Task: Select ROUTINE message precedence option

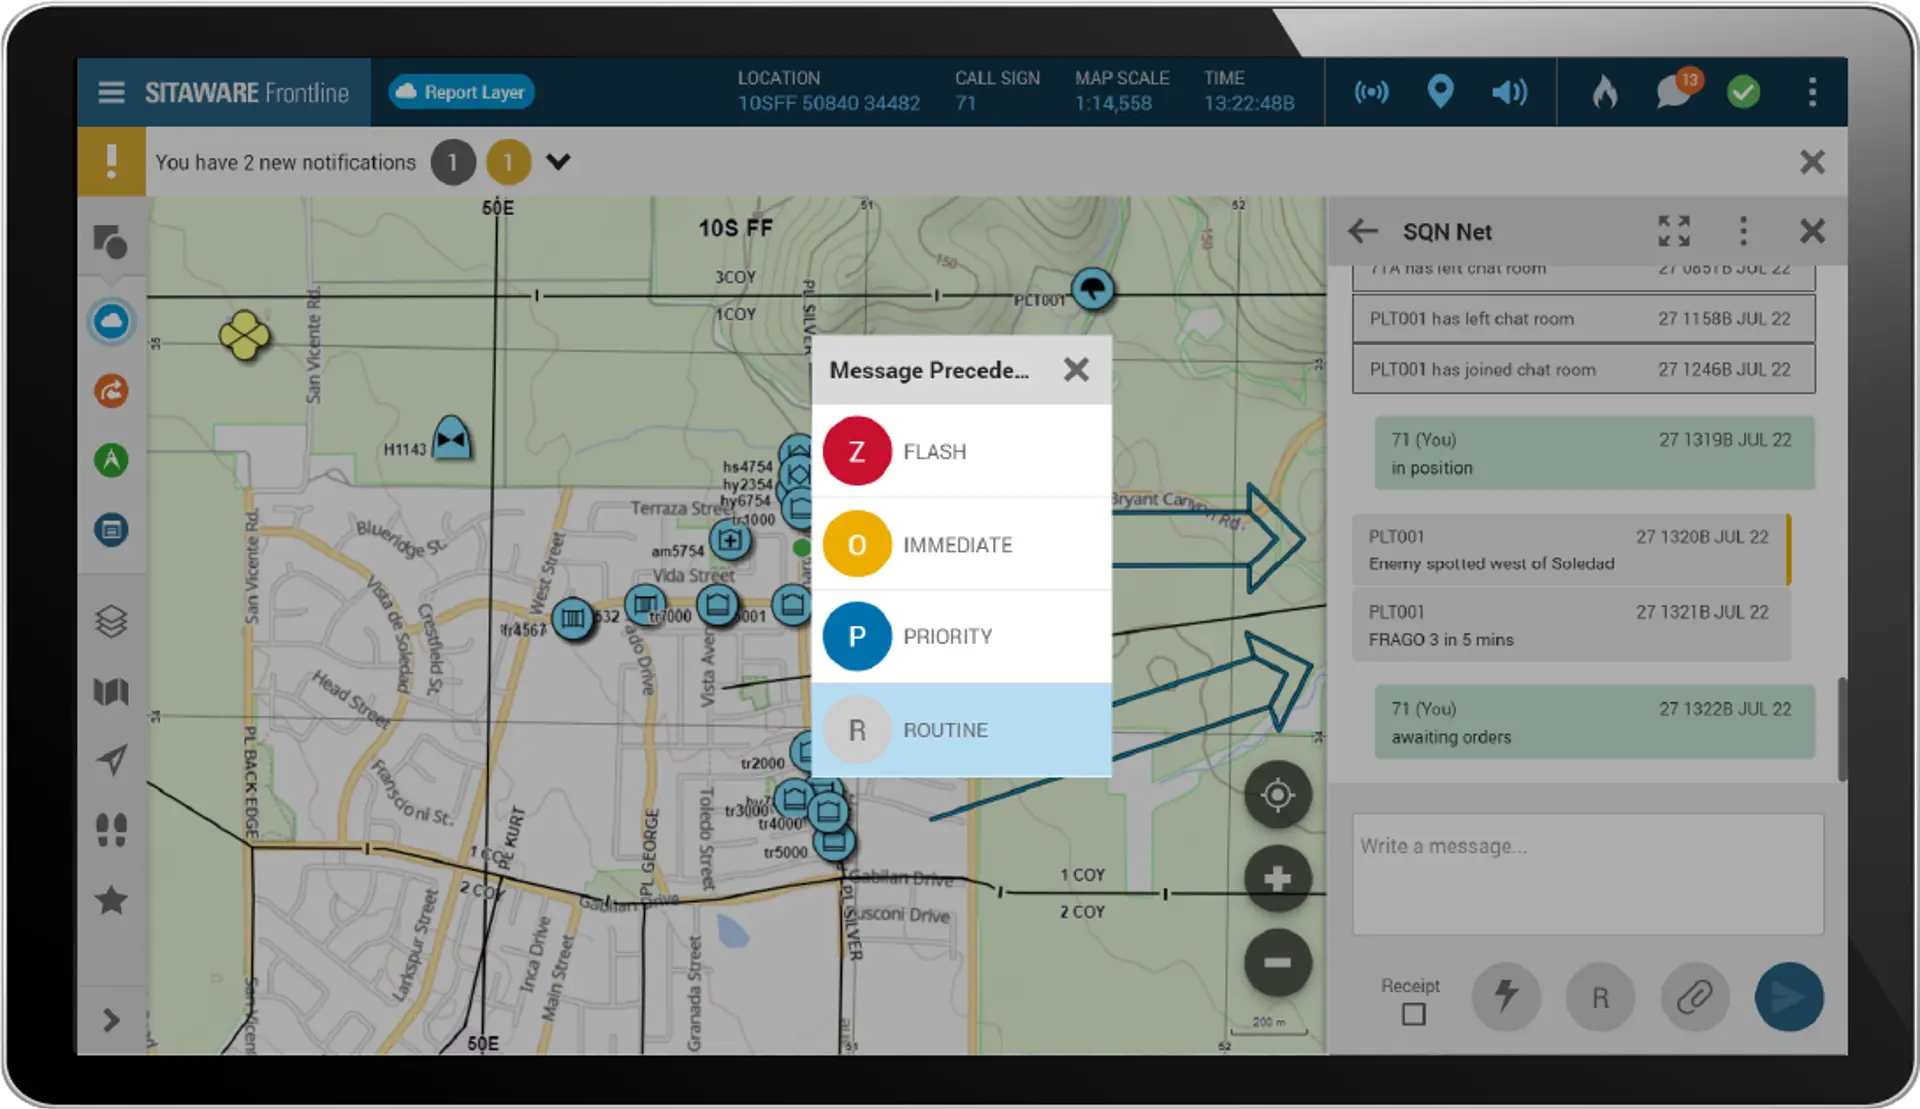Action: point(961,729)
